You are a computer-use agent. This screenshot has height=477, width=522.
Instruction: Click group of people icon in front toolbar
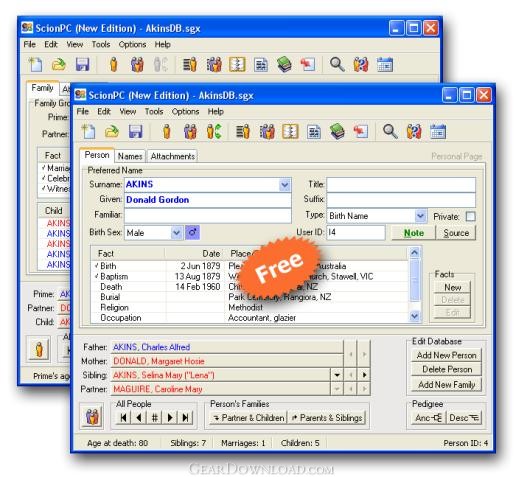click(267, 132)
